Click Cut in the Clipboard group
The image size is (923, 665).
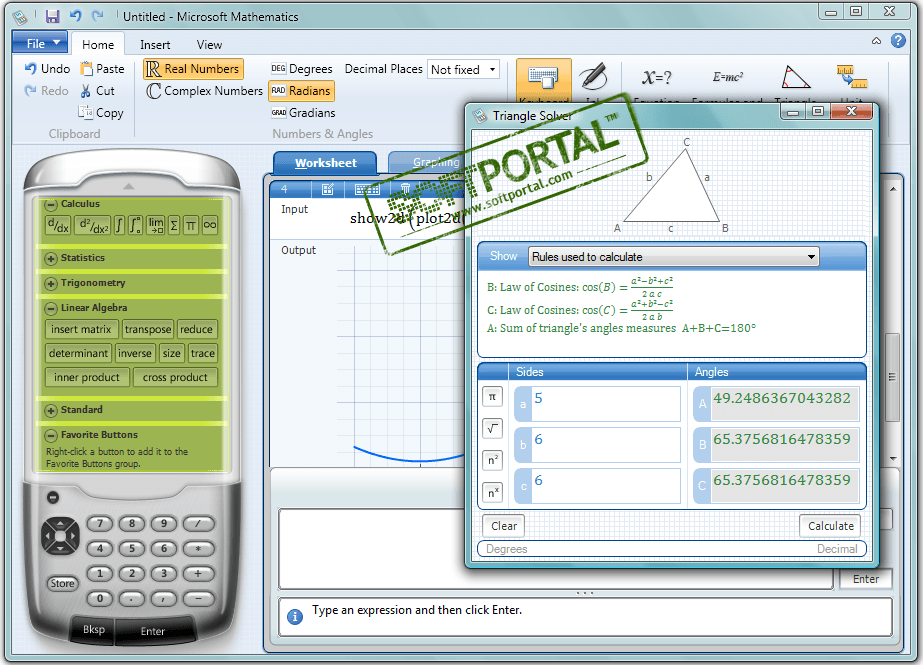(97, 91)
